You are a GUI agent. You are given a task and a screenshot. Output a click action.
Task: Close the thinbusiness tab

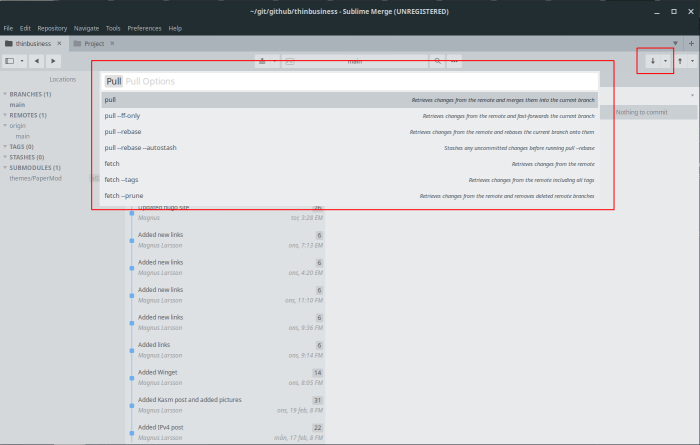pos(59,43)
